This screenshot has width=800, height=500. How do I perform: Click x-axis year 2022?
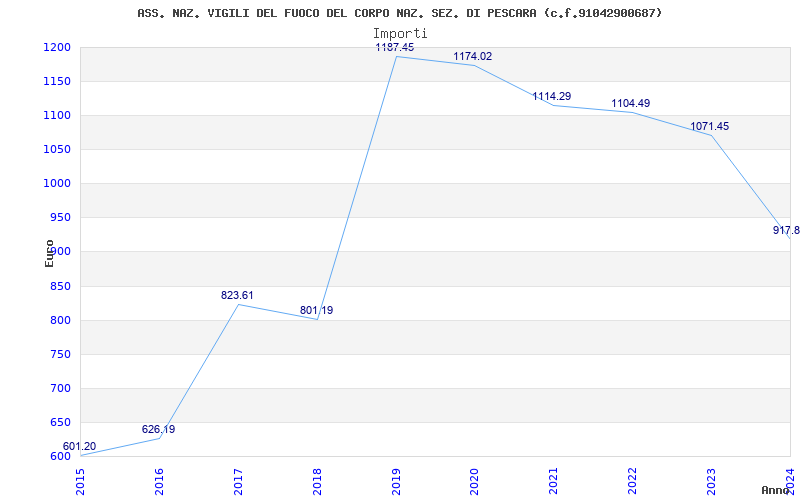633,481
